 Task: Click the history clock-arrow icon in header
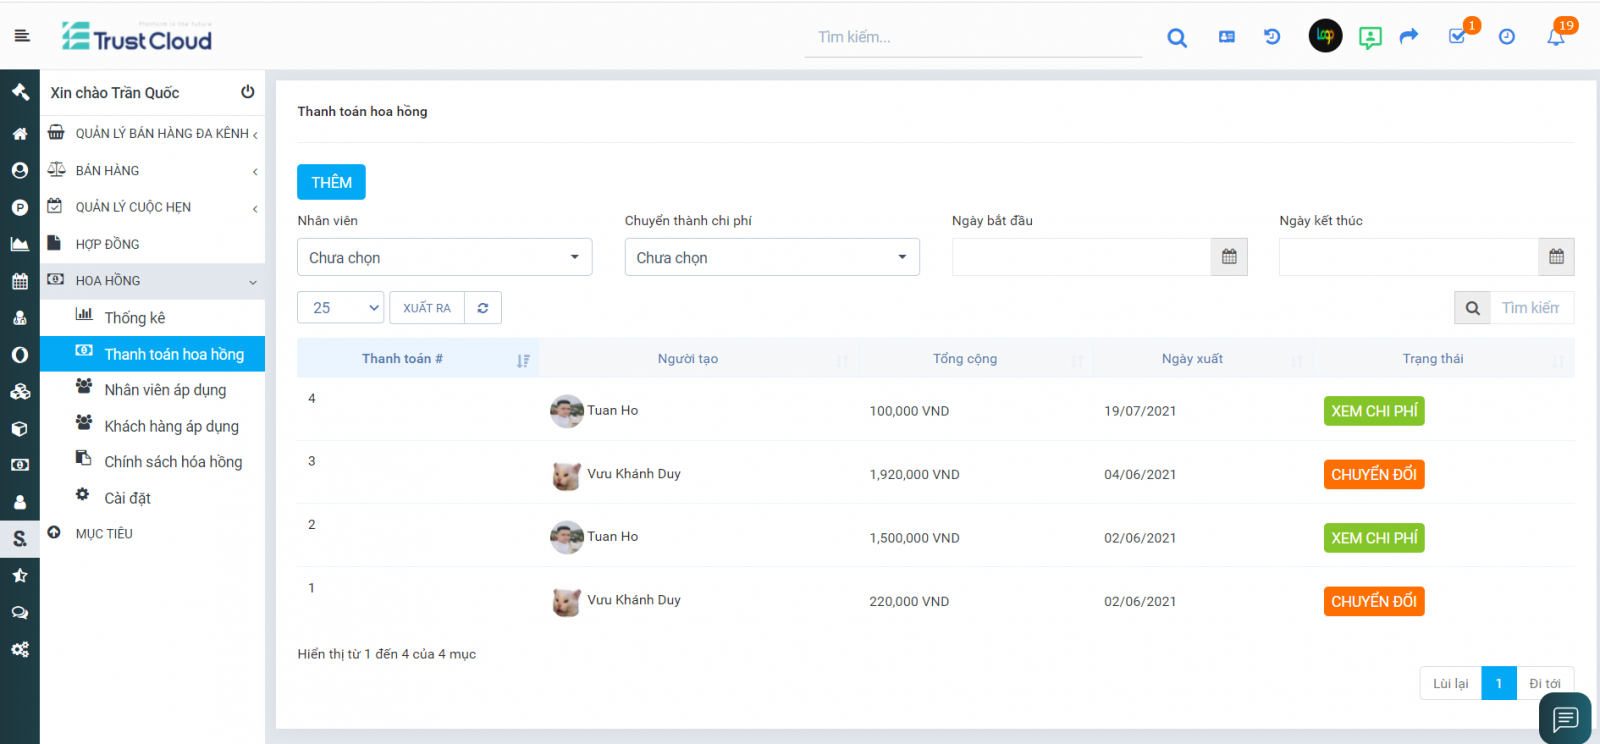click(x=1272, y=37)
